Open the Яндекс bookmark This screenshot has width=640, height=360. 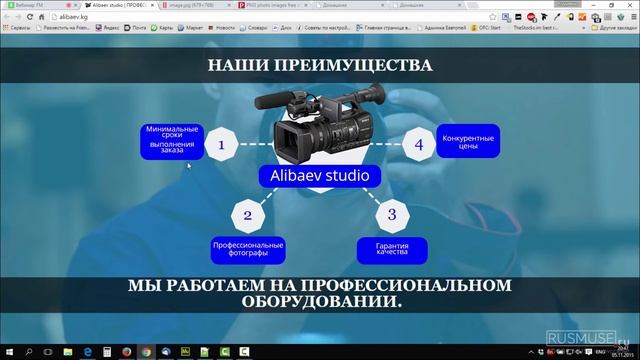coord(107,28)
